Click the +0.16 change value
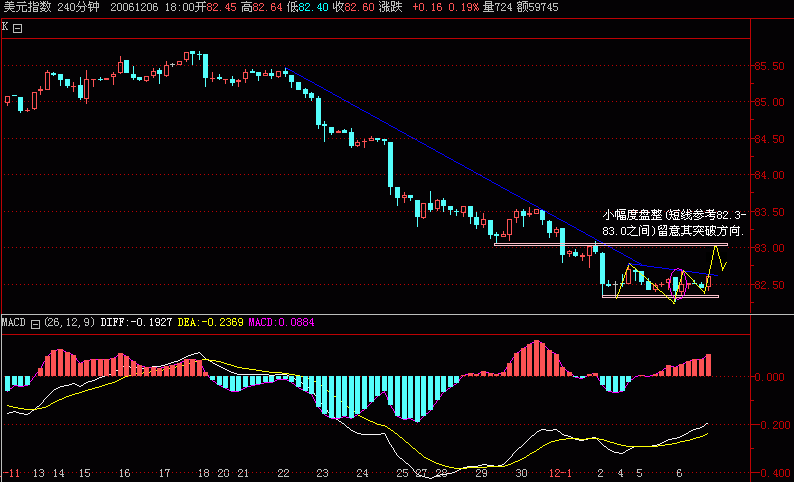794x482 pixels. (427, 7)
